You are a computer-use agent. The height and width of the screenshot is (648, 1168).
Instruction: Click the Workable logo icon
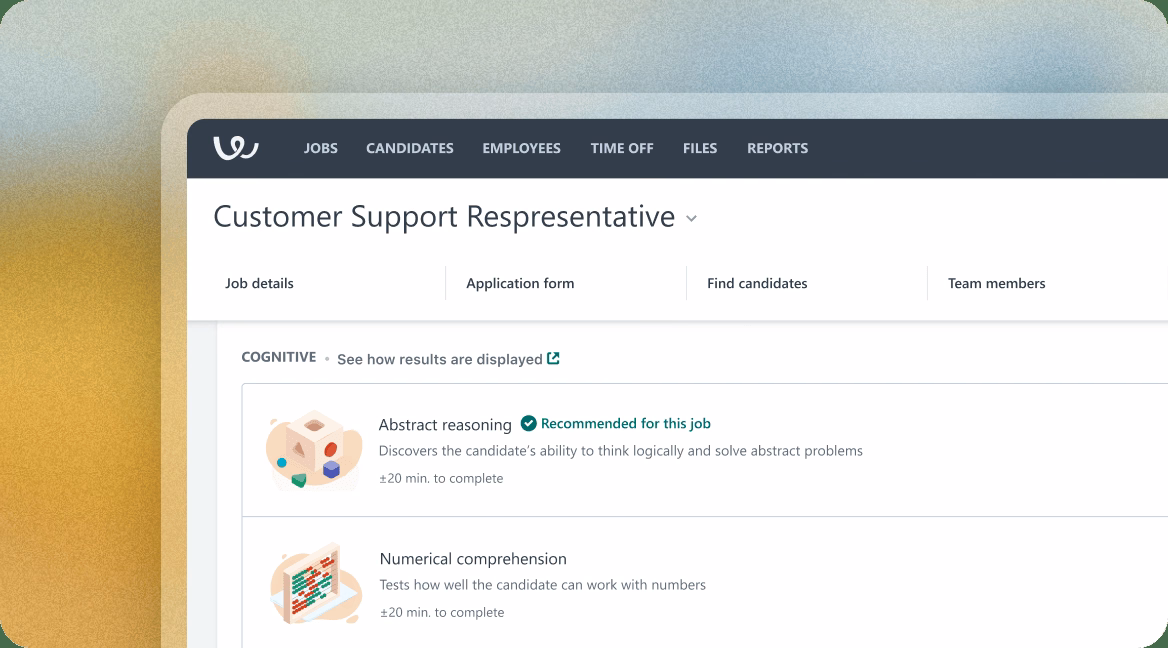[236, 148]
